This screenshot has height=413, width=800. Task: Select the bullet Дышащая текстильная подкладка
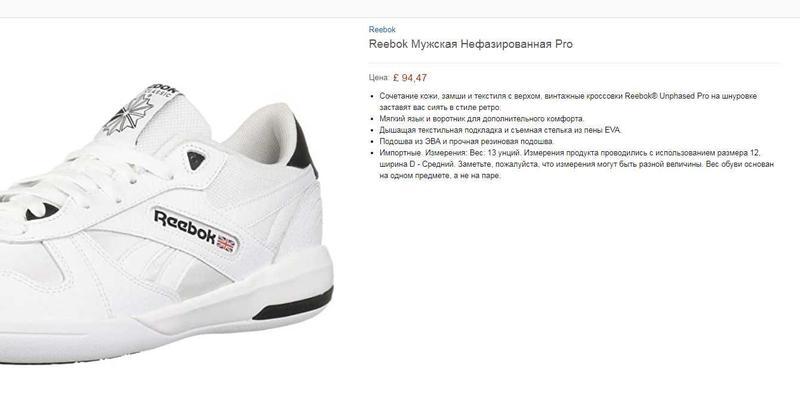point(501,130)
